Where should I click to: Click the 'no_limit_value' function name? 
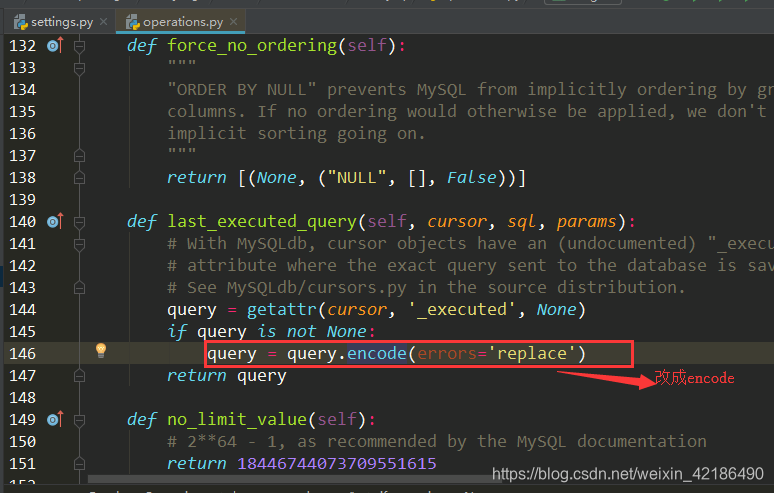[237, 419]
